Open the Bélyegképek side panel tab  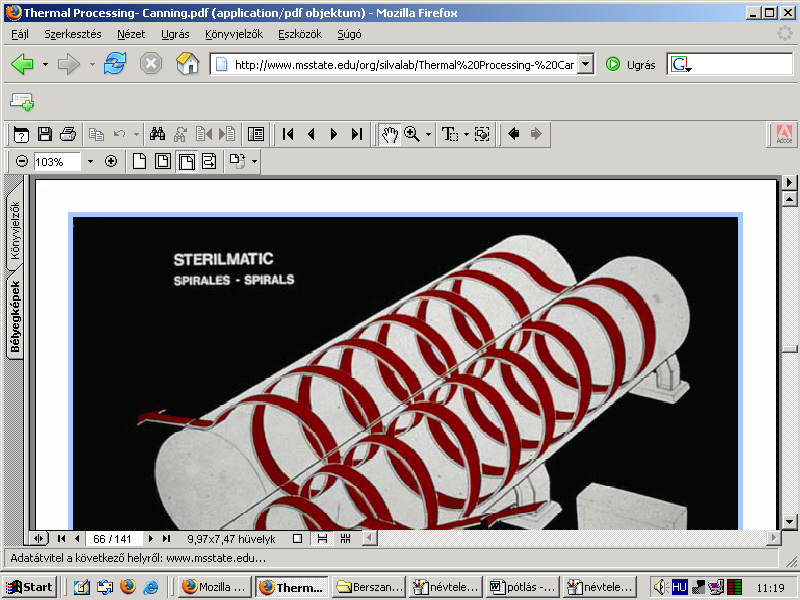click(x=14, y=316)
